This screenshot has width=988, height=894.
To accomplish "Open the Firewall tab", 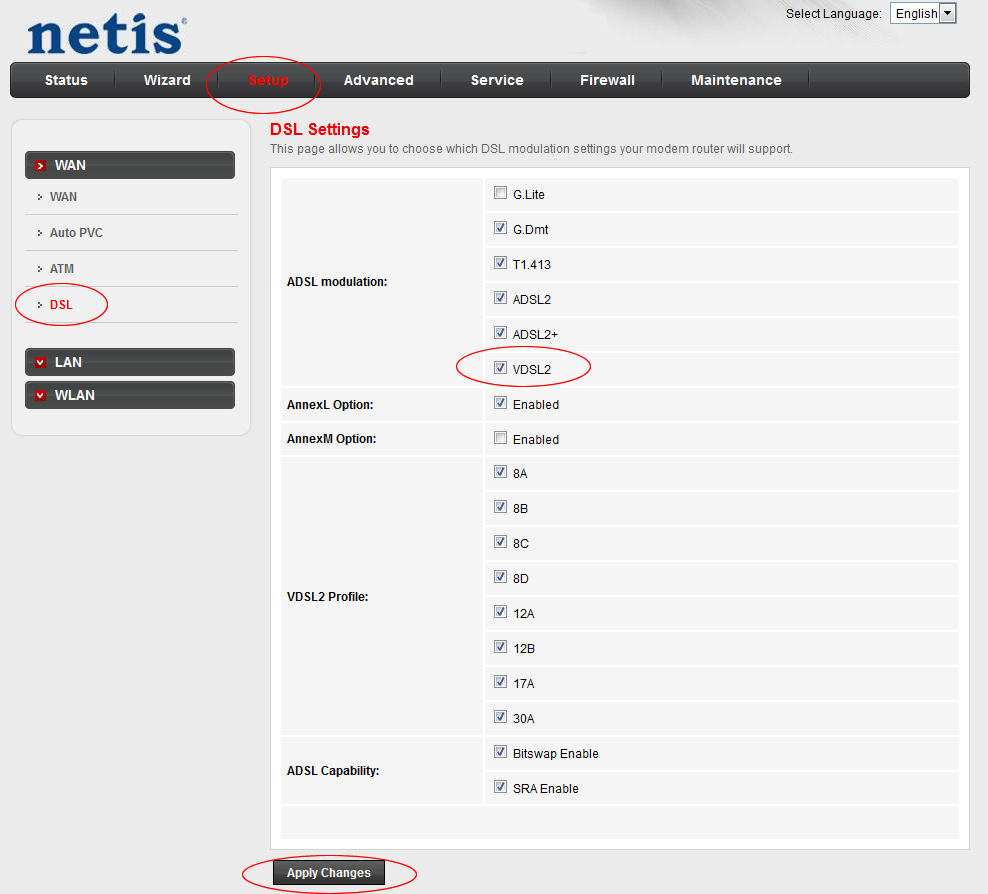I will [607, 80].
